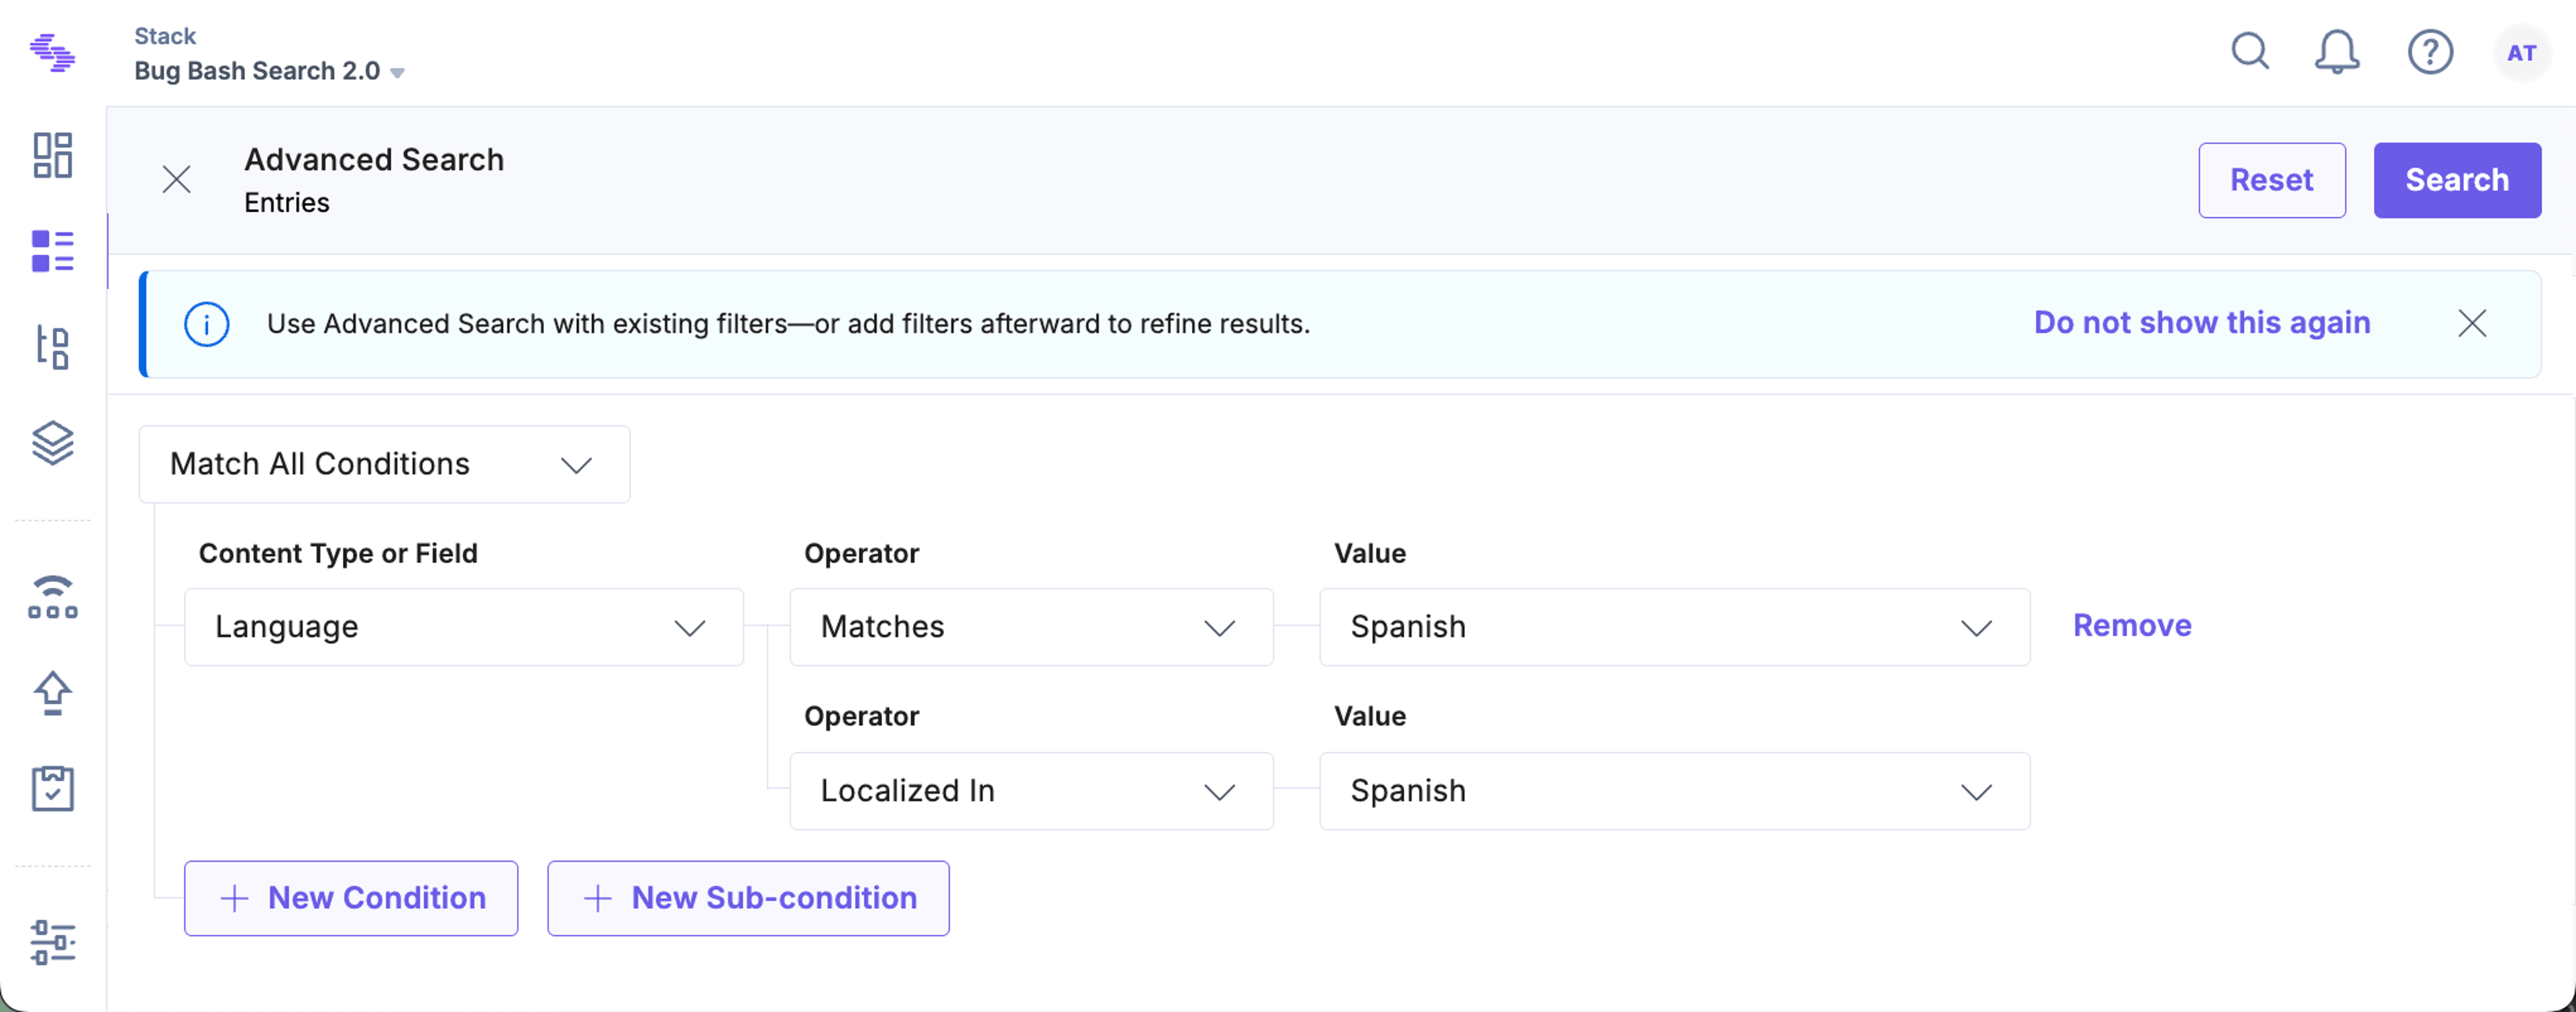Click the Stack label above the stack name

(x=165, y=36)
